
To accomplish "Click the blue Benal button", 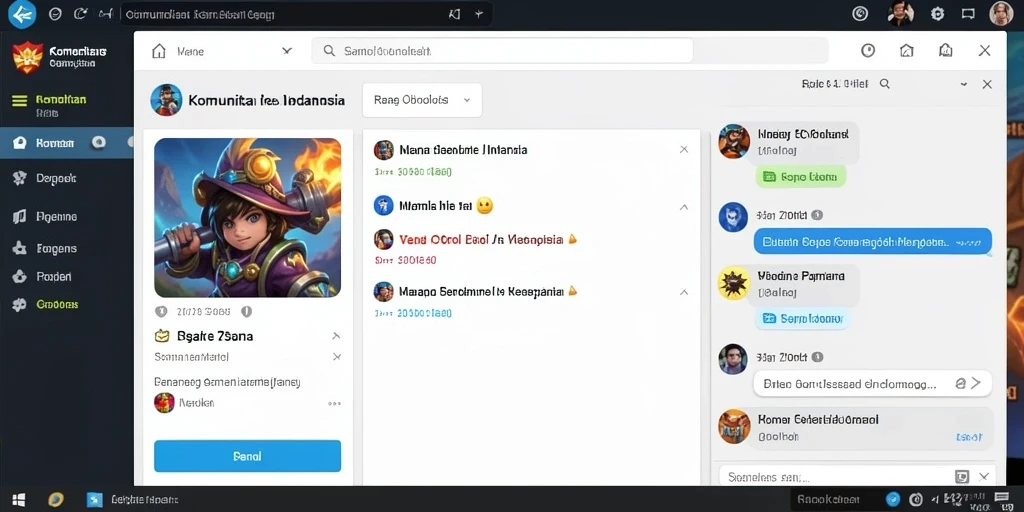I will (248, 456).
